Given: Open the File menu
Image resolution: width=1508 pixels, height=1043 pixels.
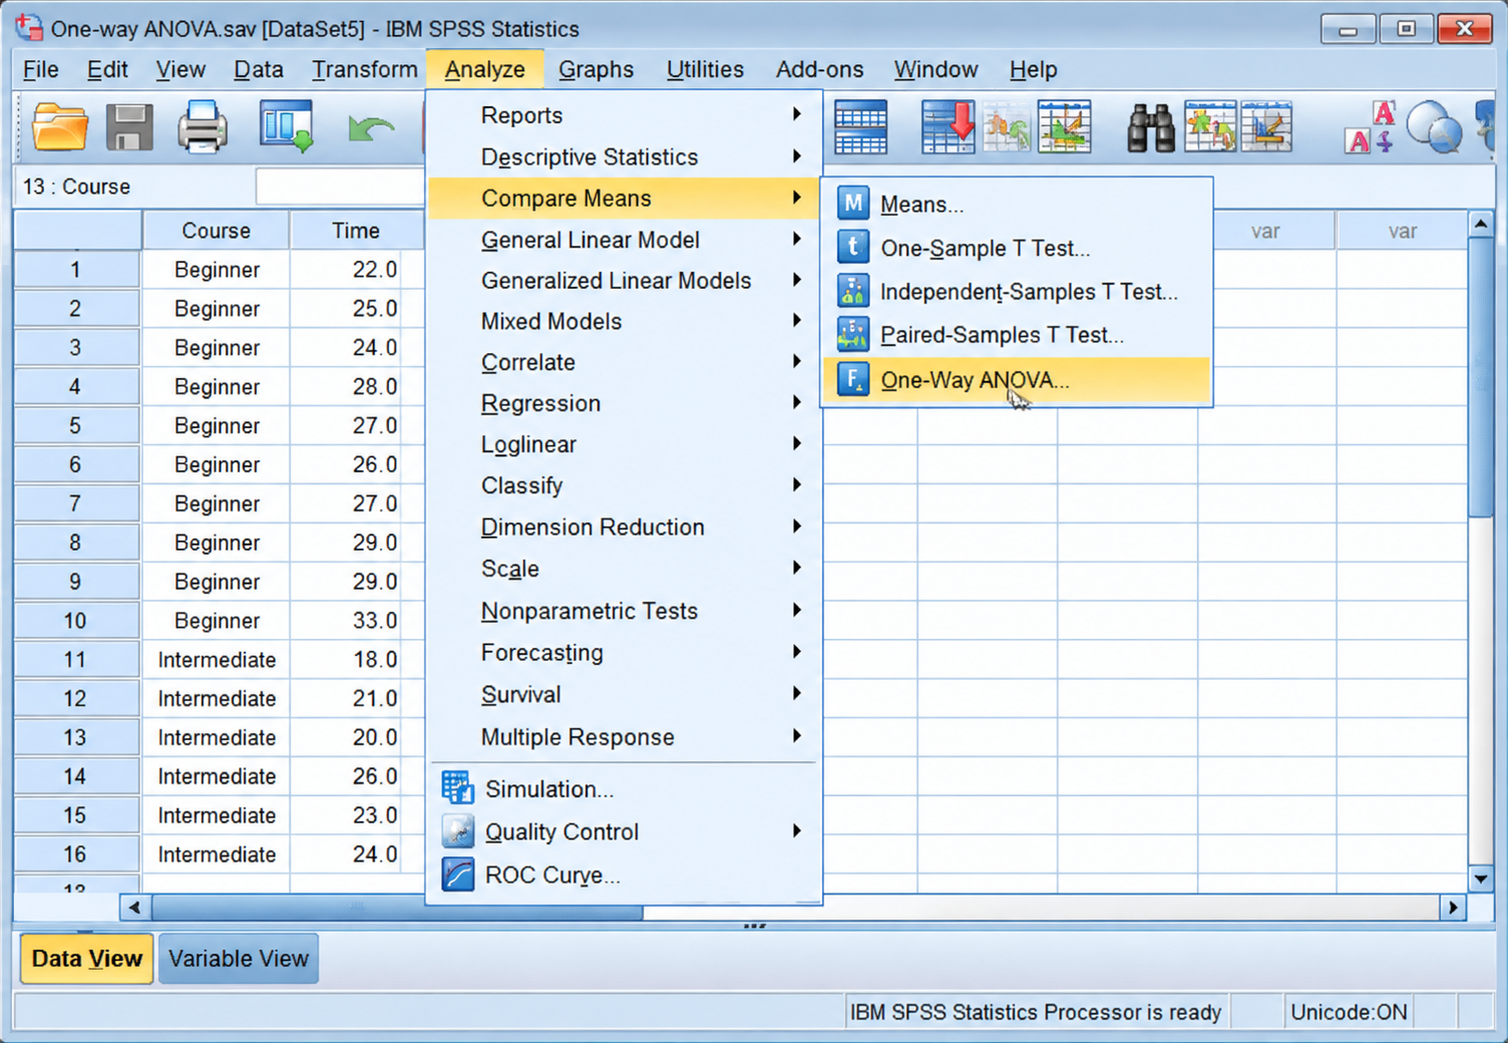Looking at the screenshot, I should click(x=41, y=69).
